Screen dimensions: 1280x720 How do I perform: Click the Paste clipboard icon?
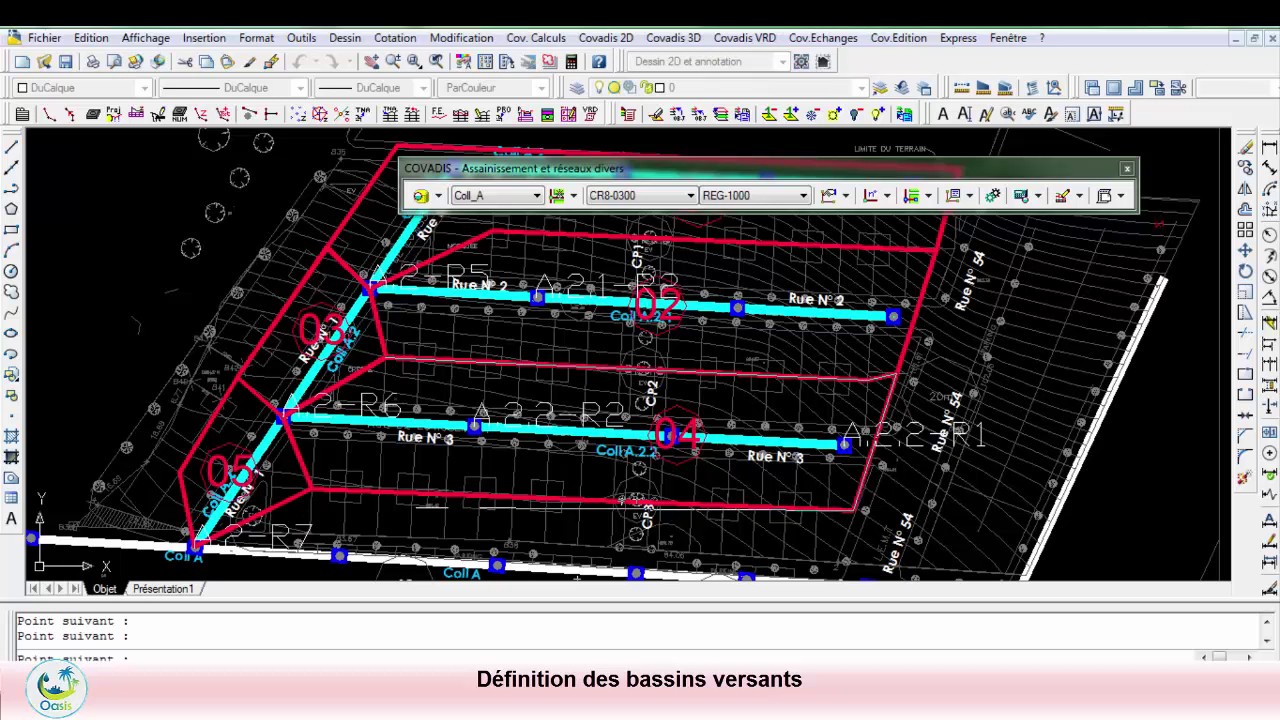tap(228, 62)
